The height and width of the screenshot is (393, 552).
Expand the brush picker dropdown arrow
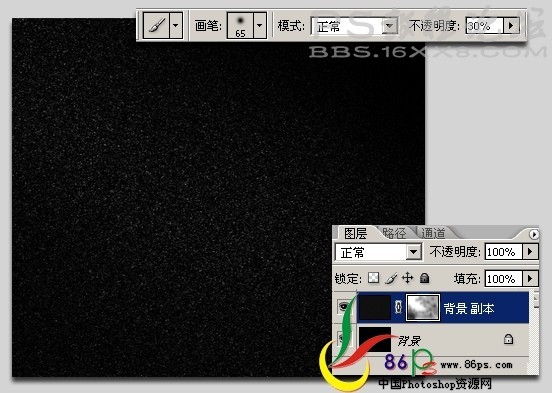pos(260,25)
